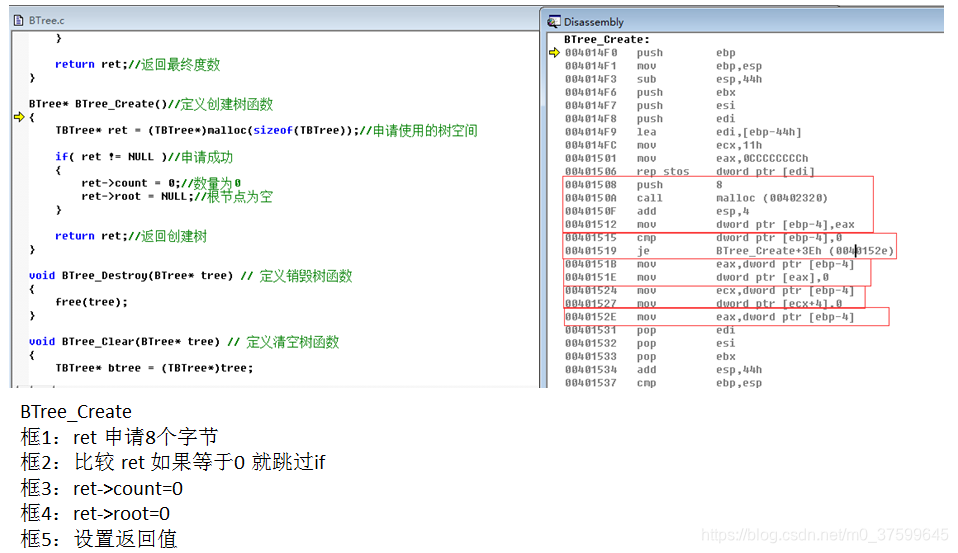Click the 'ret->count = 0;' source line
Image resolution: width=958 pixels, height=553 pixels.
[x=161, y=183]
